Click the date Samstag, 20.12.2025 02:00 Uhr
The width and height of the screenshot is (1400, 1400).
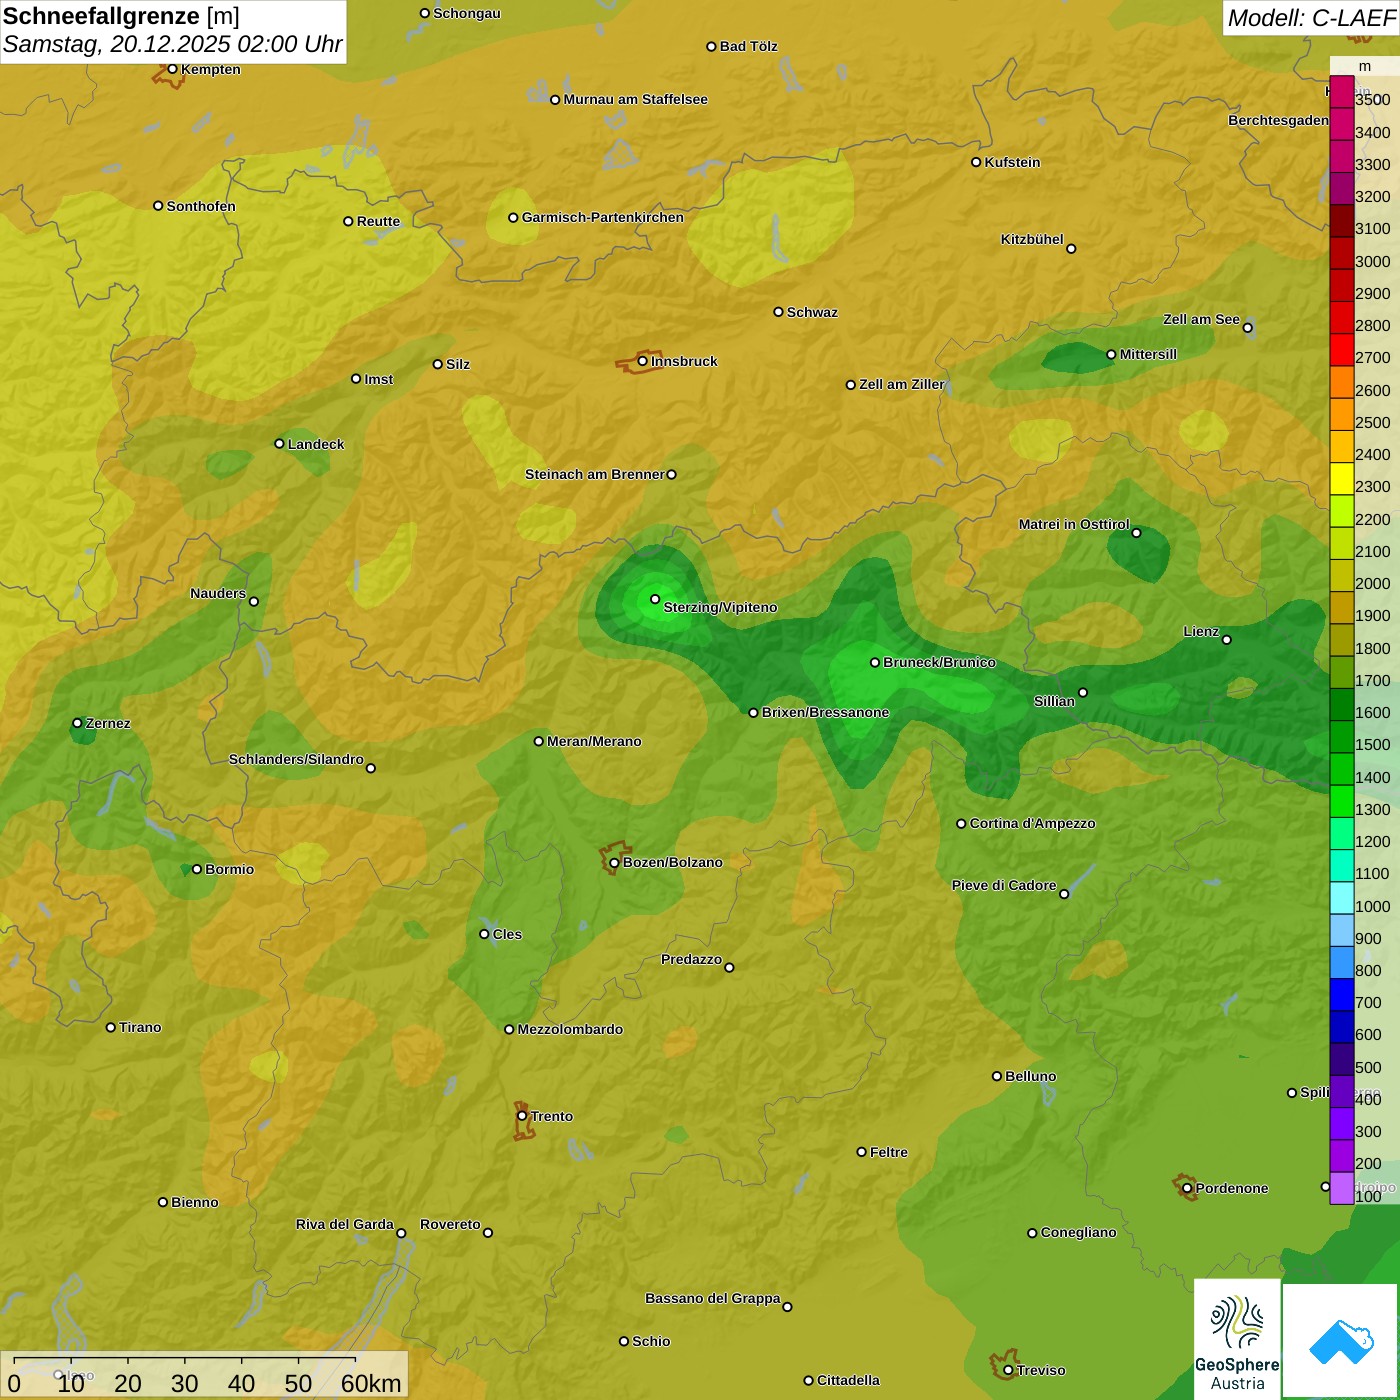coord(172,45)
